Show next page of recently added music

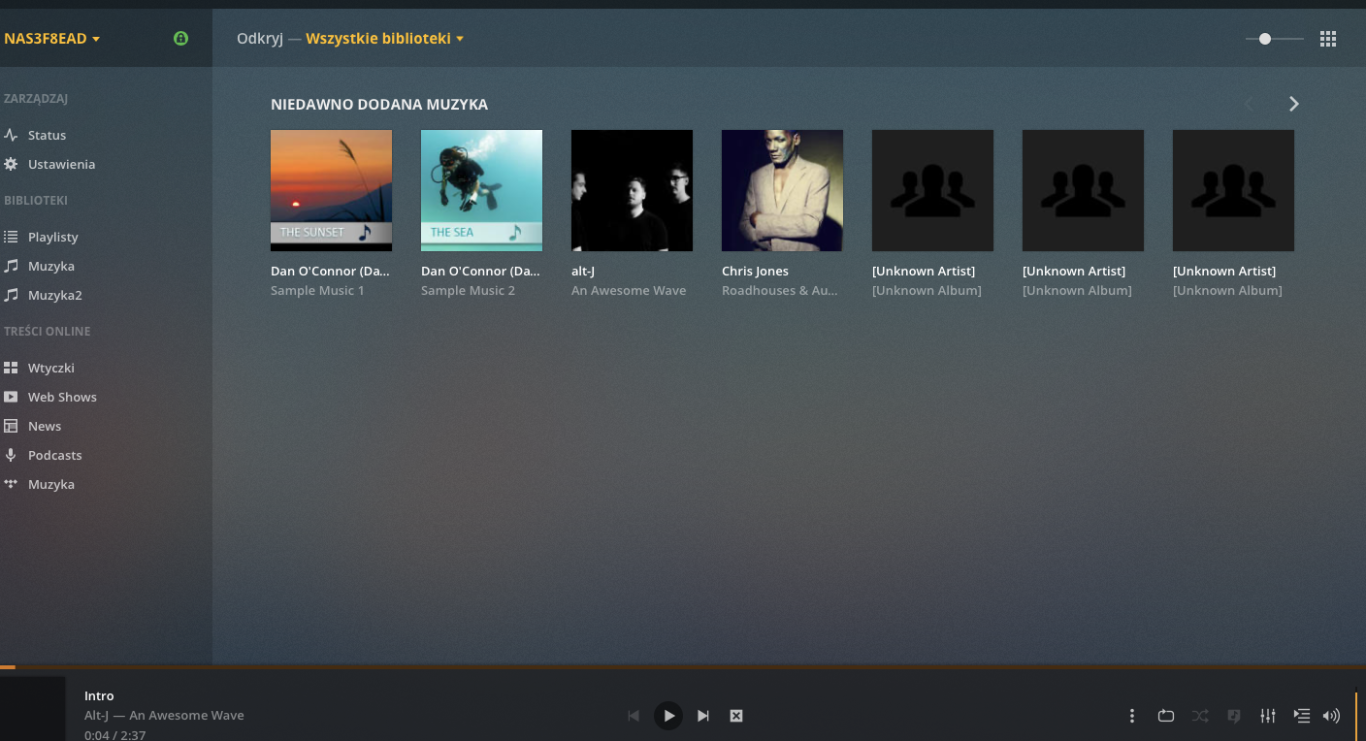[1294, 104]
